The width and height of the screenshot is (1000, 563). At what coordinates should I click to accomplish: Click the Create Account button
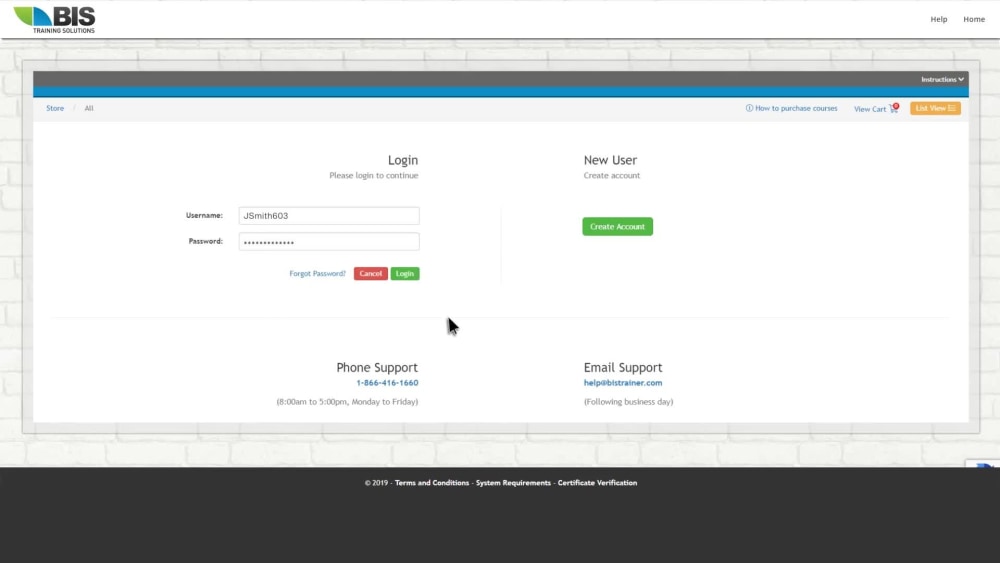pyautogui.click(x=617, y=226)
